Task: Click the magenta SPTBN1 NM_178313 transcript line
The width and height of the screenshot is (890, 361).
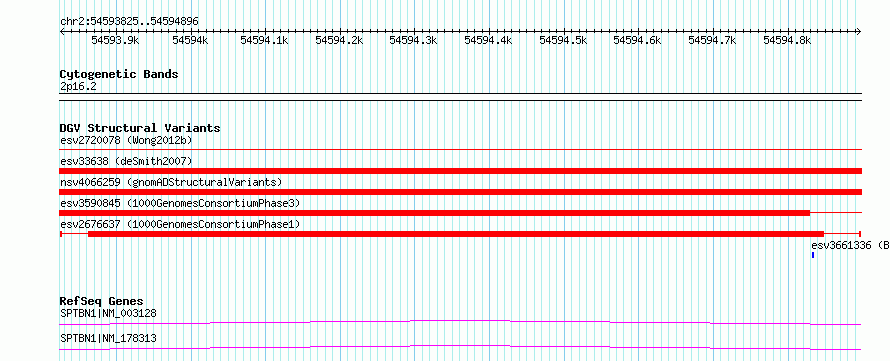Action: click(460, 347)
